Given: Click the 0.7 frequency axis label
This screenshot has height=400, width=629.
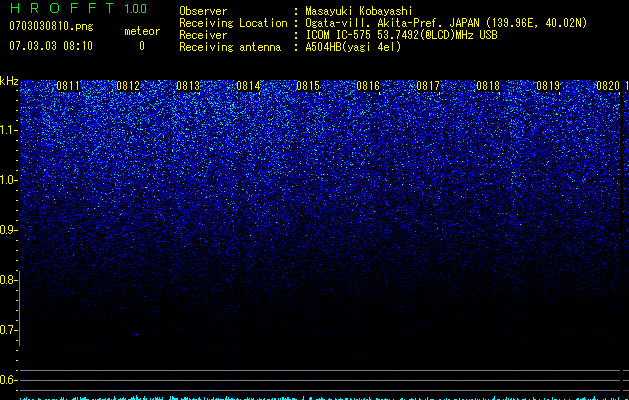Looking at the screenshot, I should tap(8, 330).
